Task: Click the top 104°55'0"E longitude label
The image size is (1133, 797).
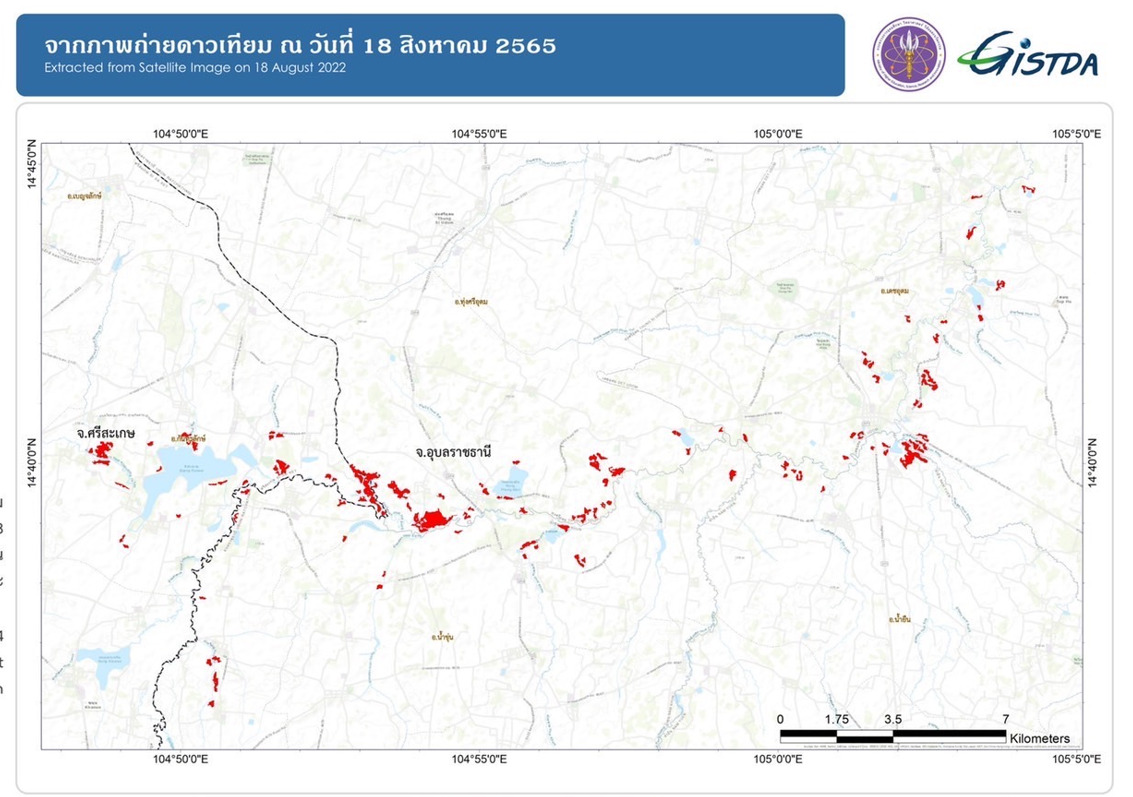Action: point(481,133)
